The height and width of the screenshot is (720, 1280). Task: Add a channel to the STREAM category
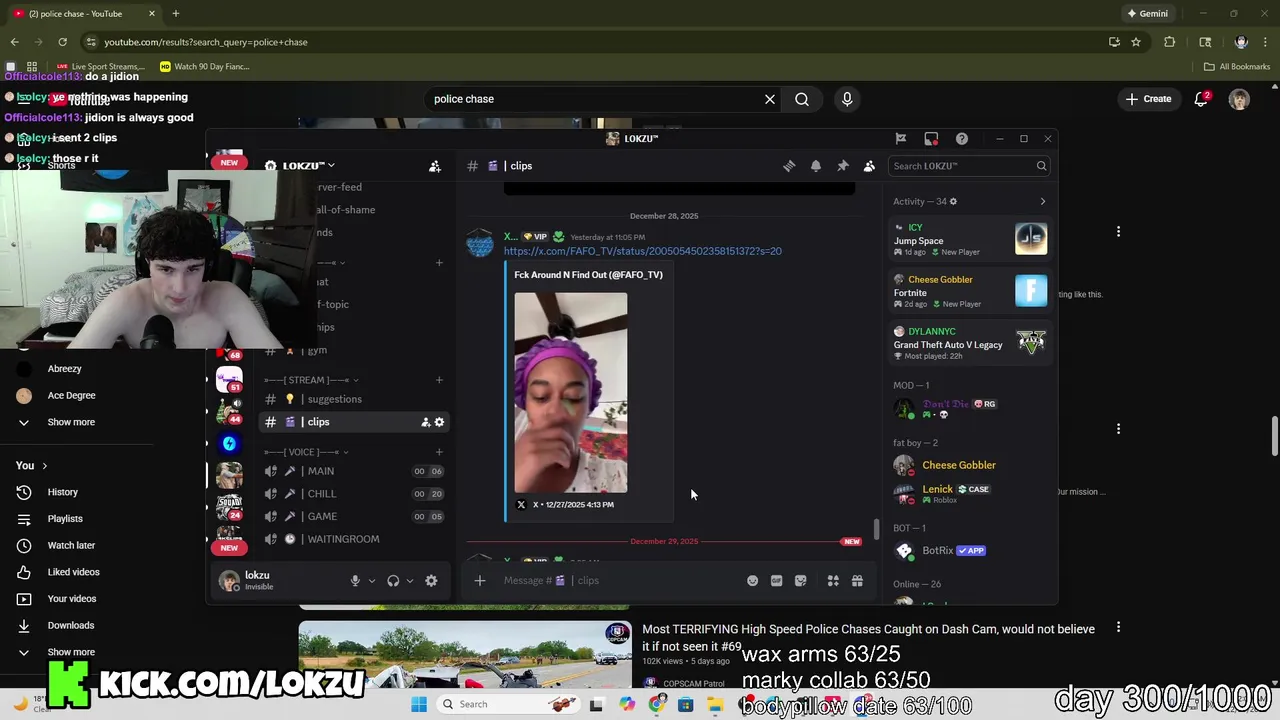[x=439, y=380]
